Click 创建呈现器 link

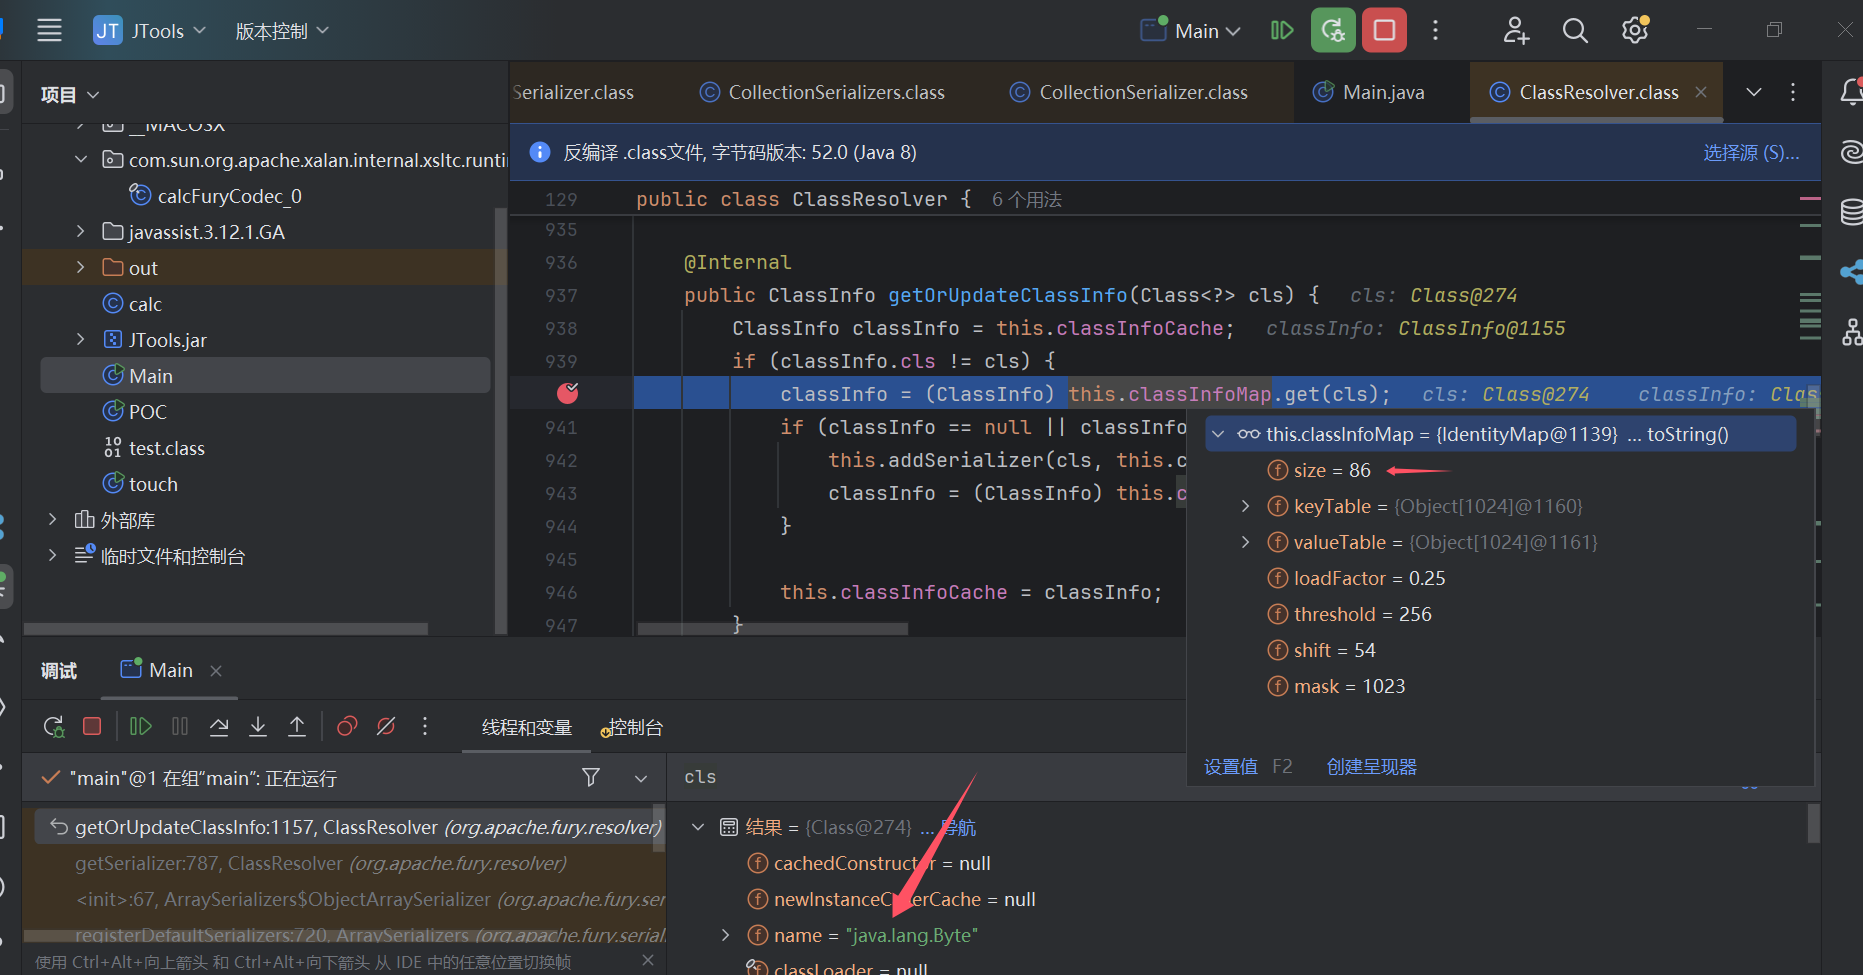point(1371,767)
